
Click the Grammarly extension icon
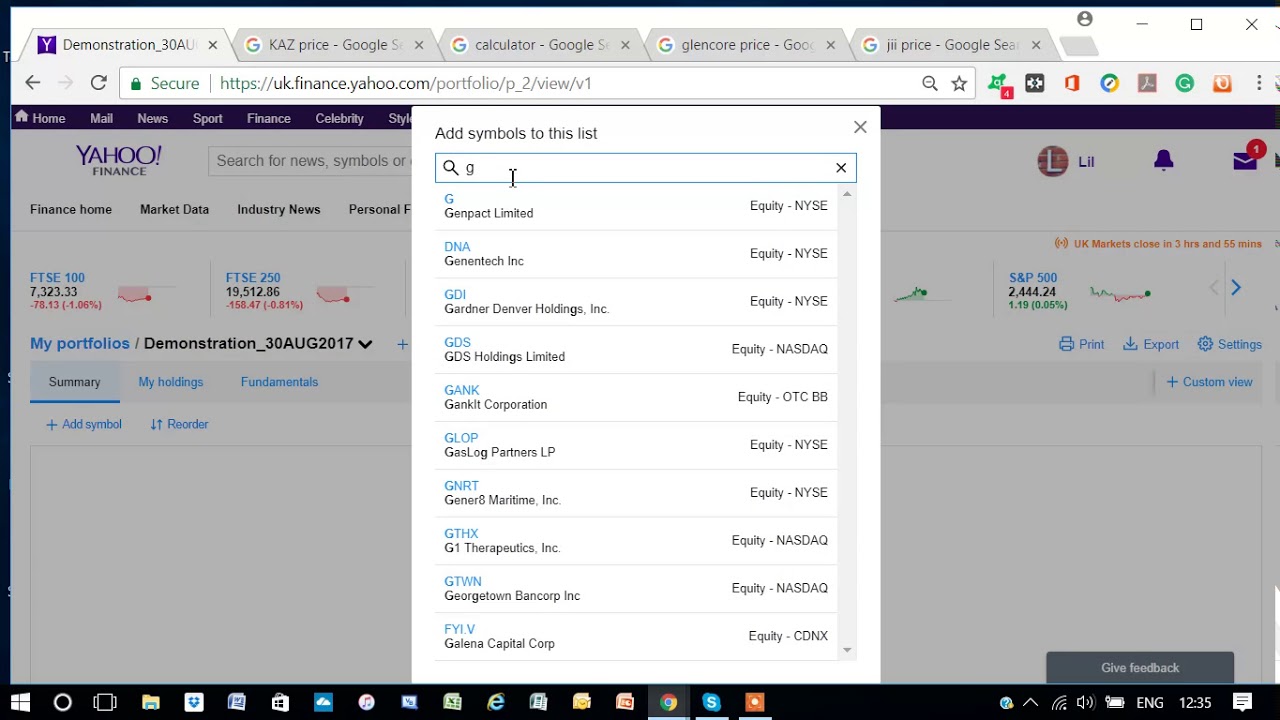click(x=1184, y=83)
